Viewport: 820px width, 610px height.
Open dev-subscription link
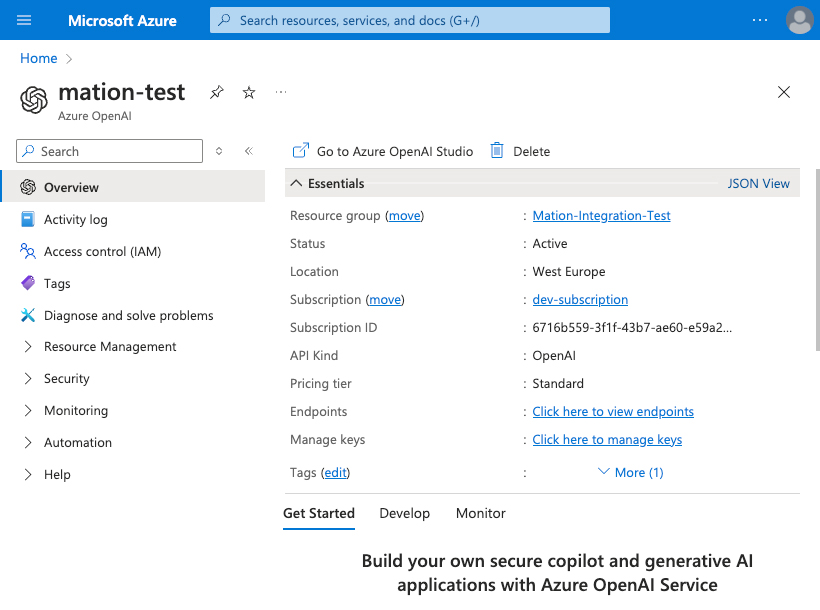pos(580,299)
